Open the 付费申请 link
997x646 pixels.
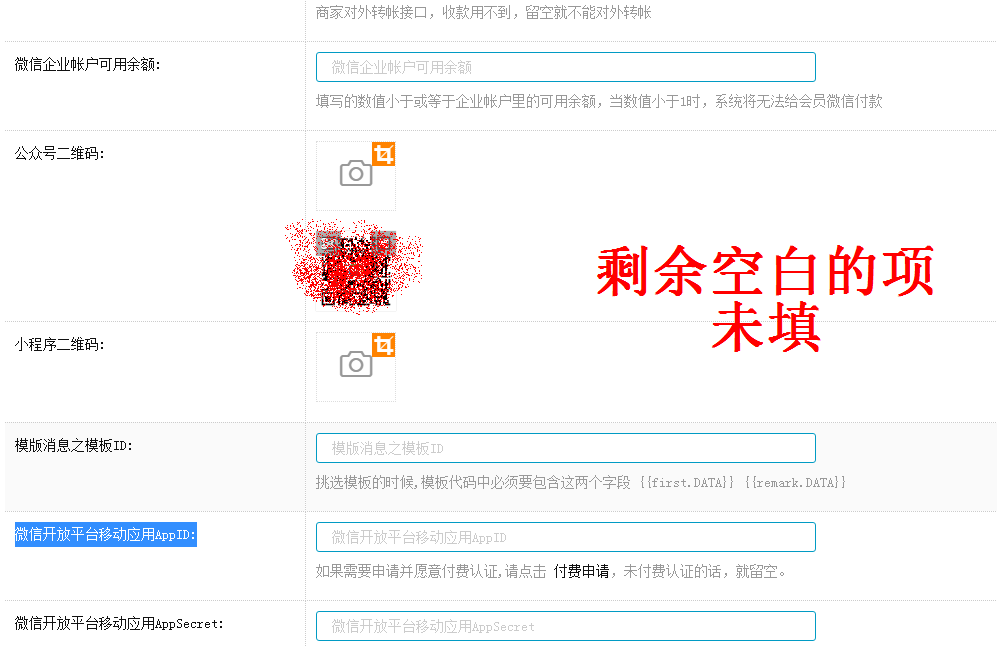coord(581,572)
